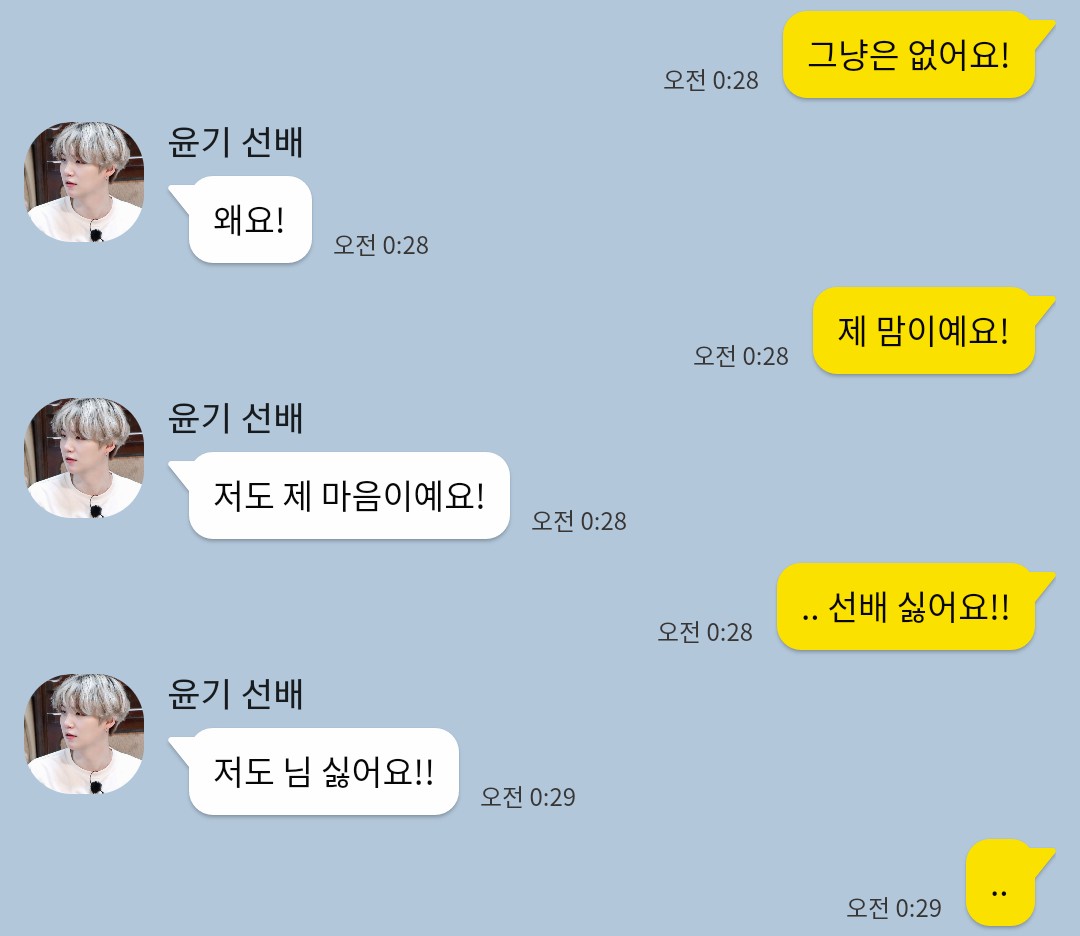Screen dimensions: 1080x936
Task: Click timestamp 오전 0:28 beside 저도 제 마음이에요!
Action: point(579,521)
